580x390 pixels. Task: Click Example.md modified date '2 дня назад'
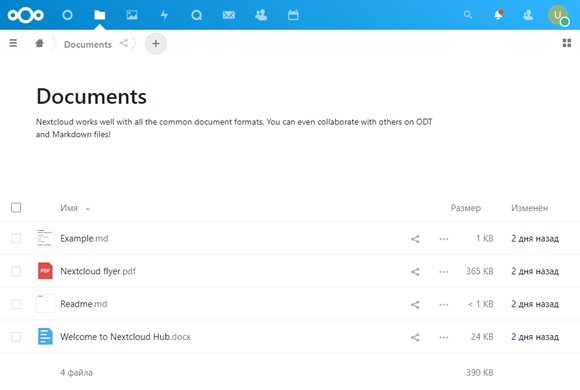point(535,239)
